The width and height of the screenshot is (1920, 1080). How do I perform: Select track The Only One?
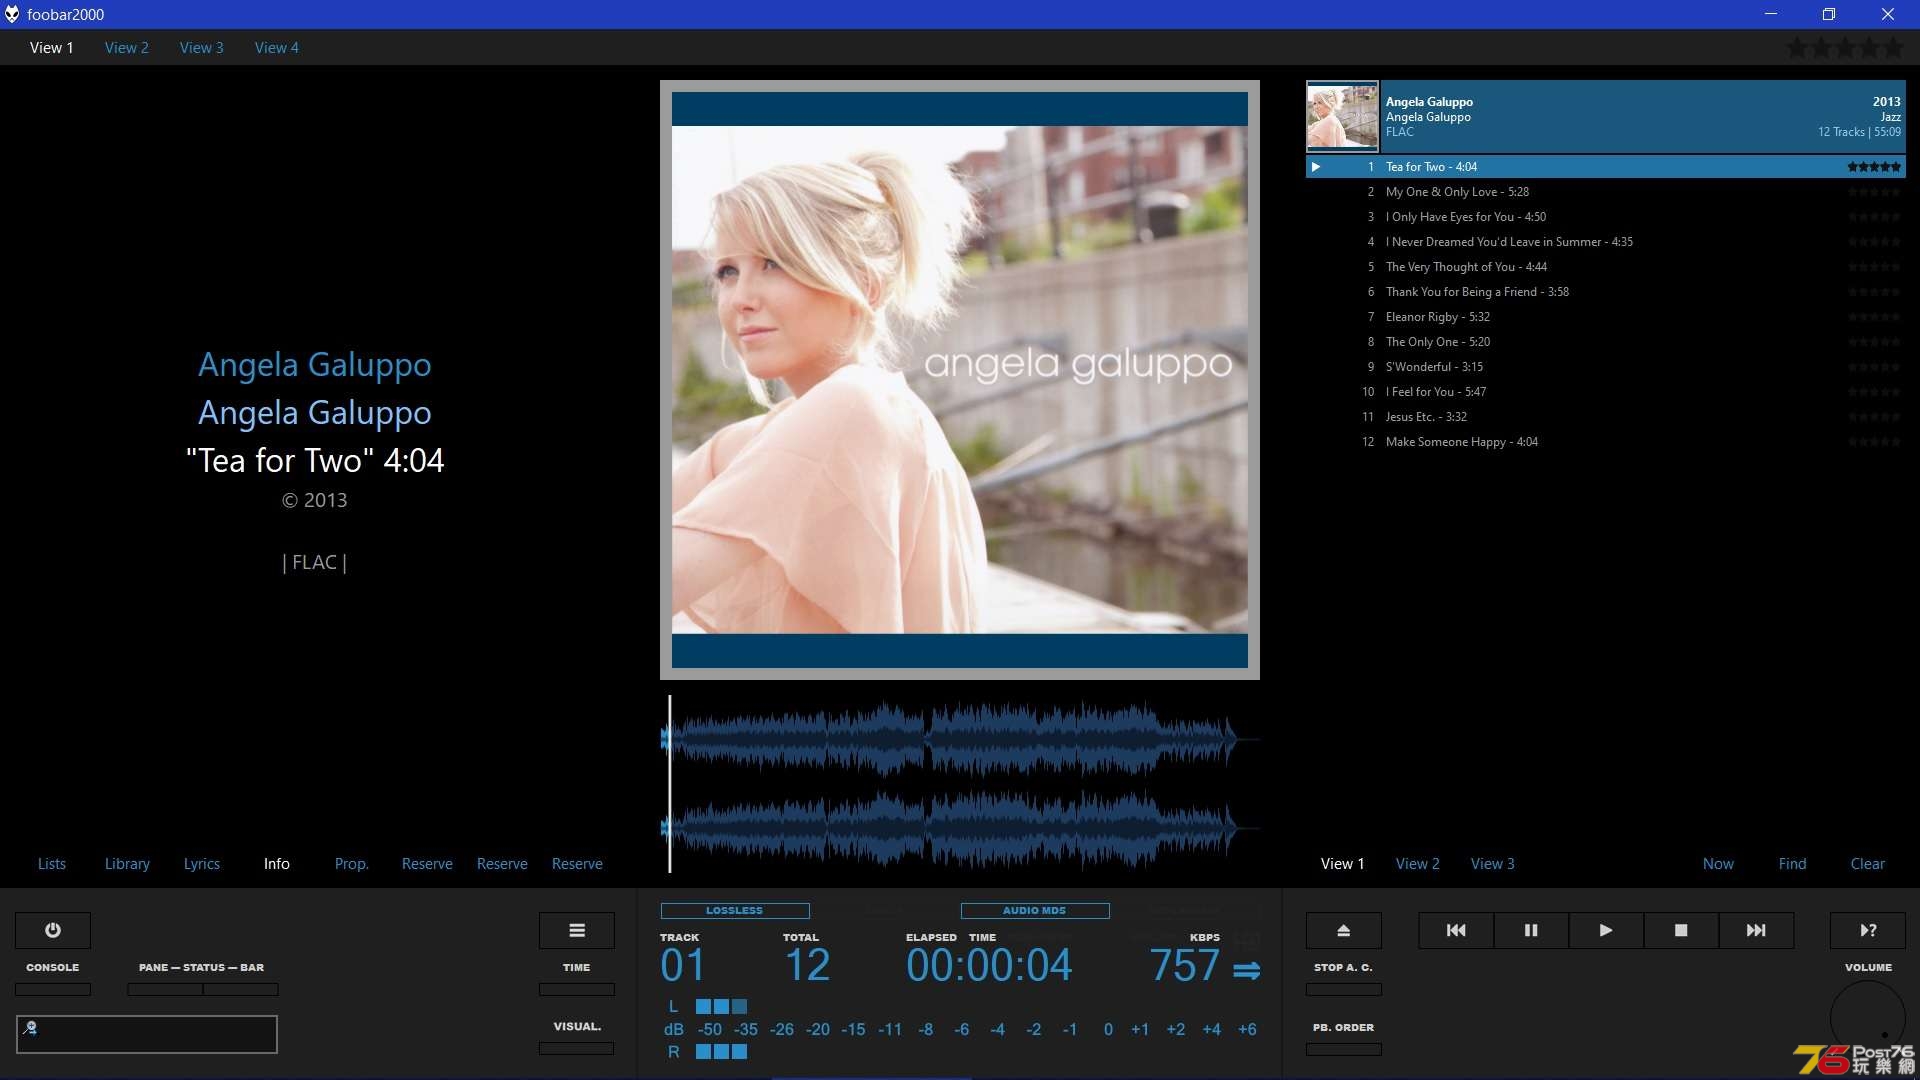point(1606,342)
